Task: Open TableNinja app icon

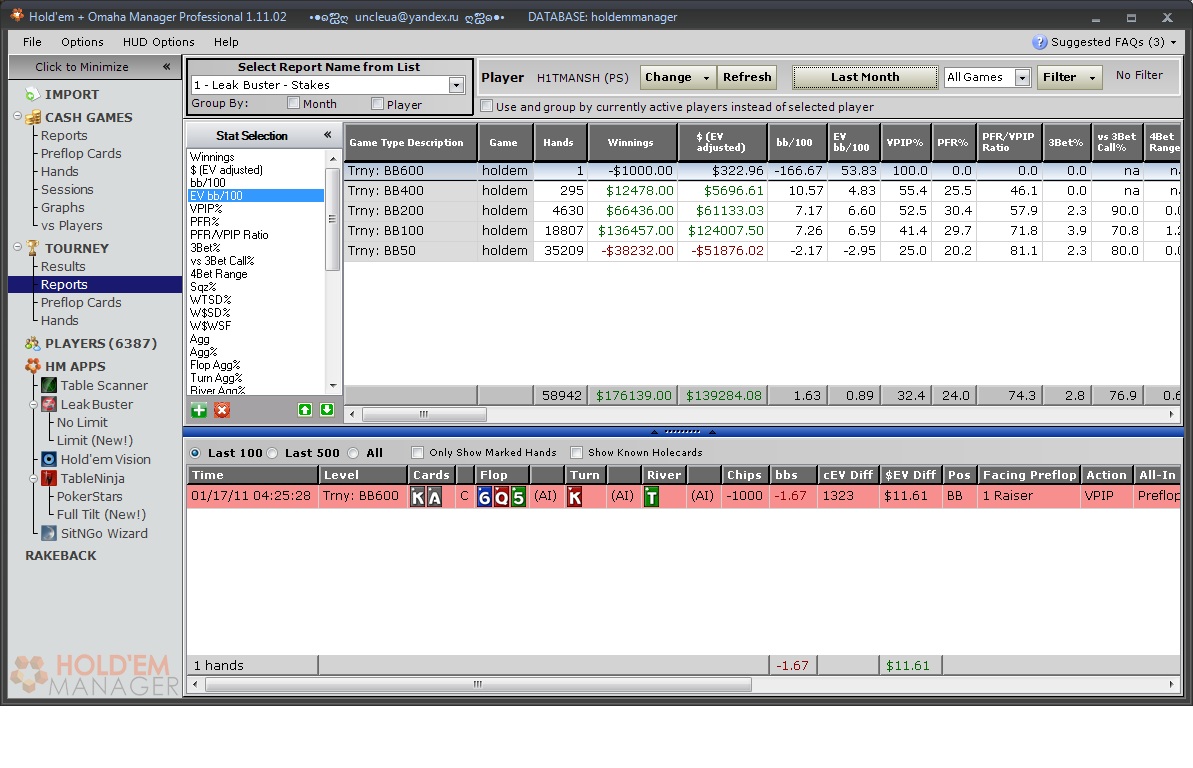Action: pos(49,478)
